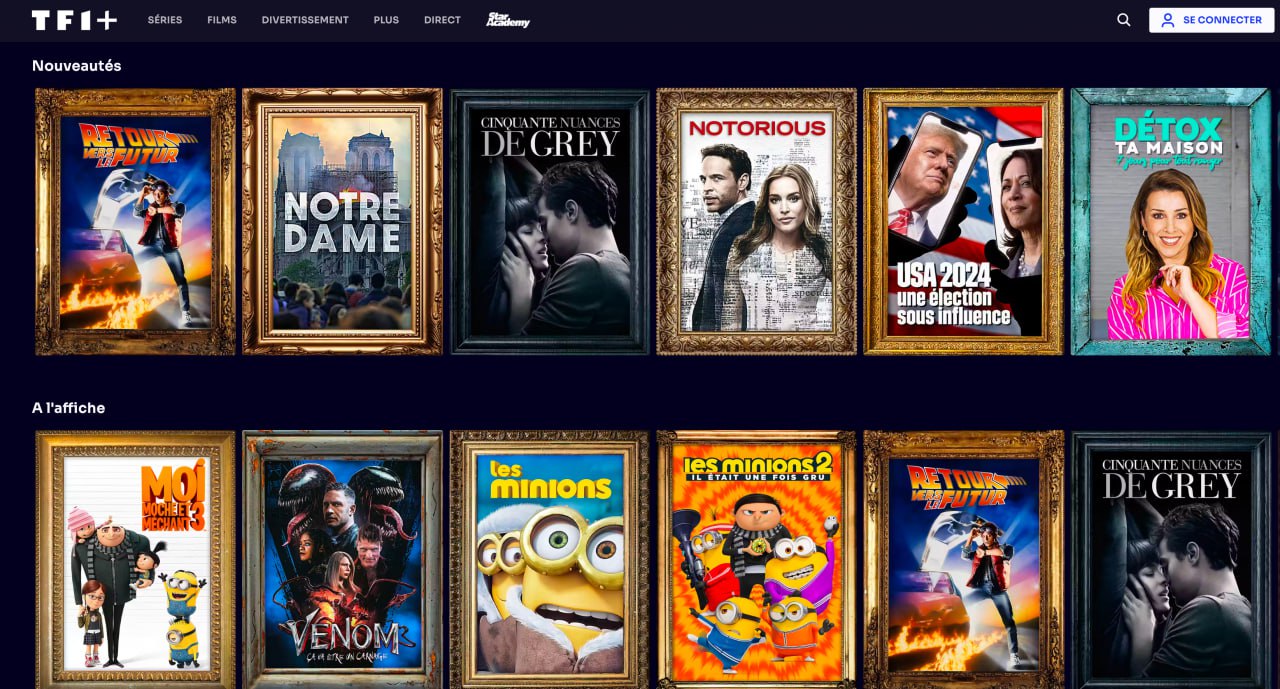Open the Divertissement menu
Screen dimensions: 1280x689
[x=305, y=20]
